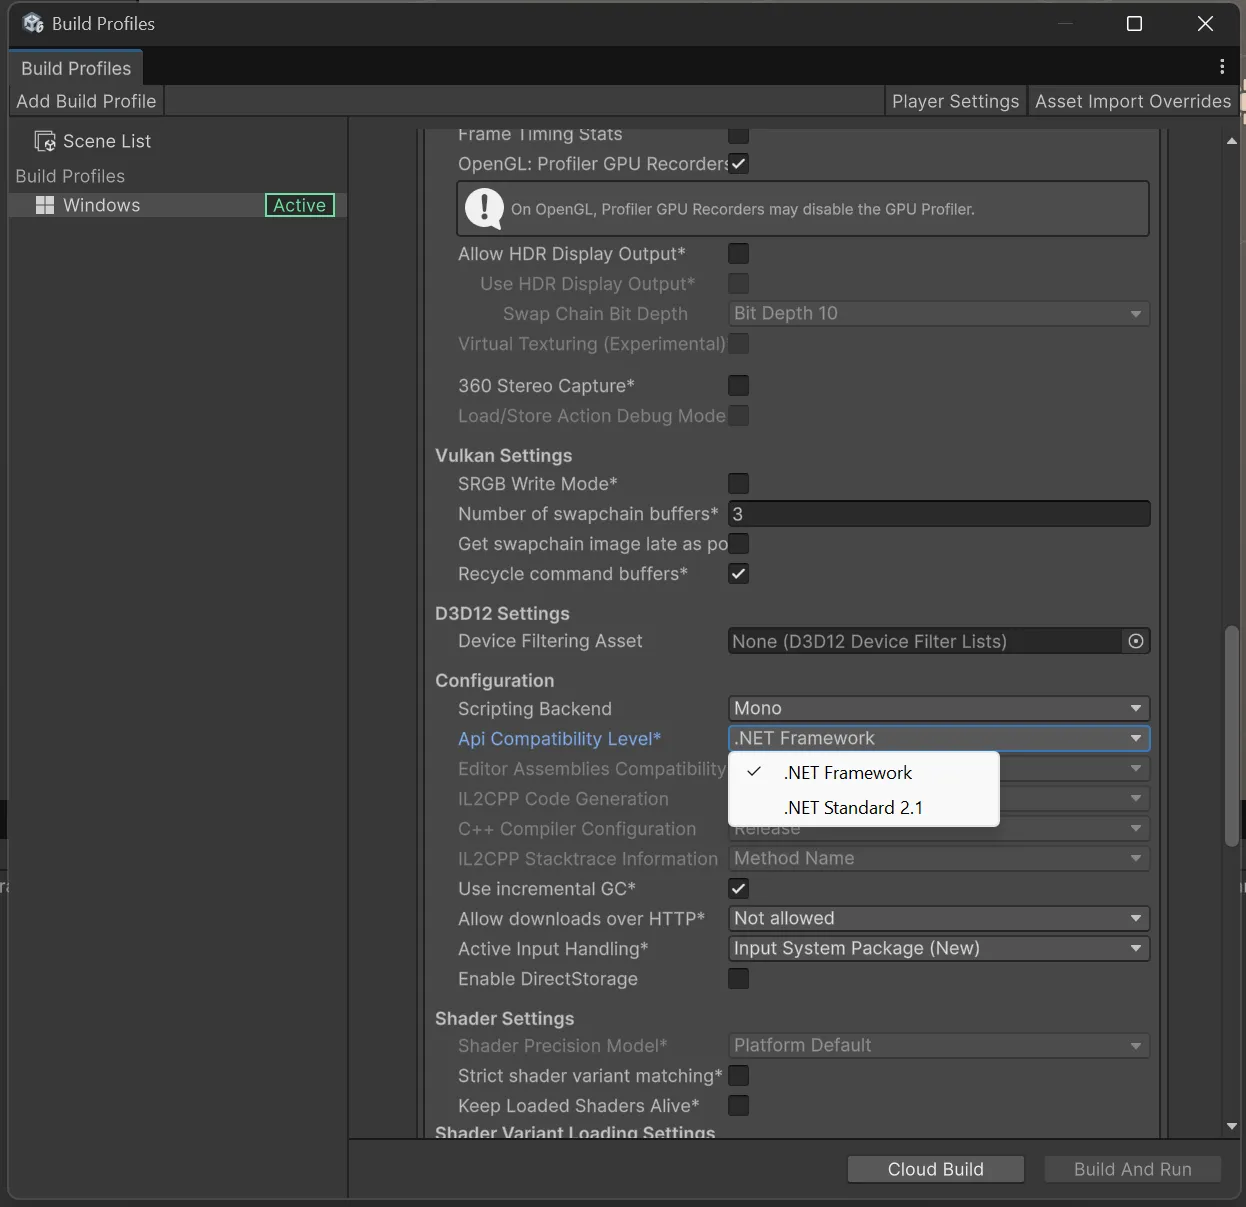Uncheck Use incremental GC
The image size is (1246, 1207).
(738, 888)
